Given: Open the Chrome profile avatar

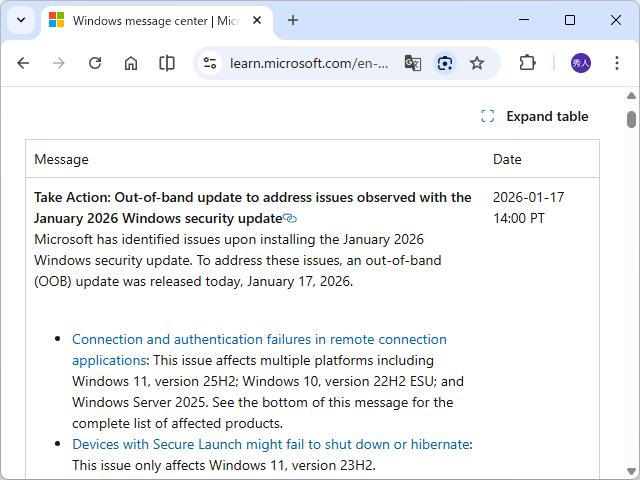Looking at the screenshot, I should (580, 63).
